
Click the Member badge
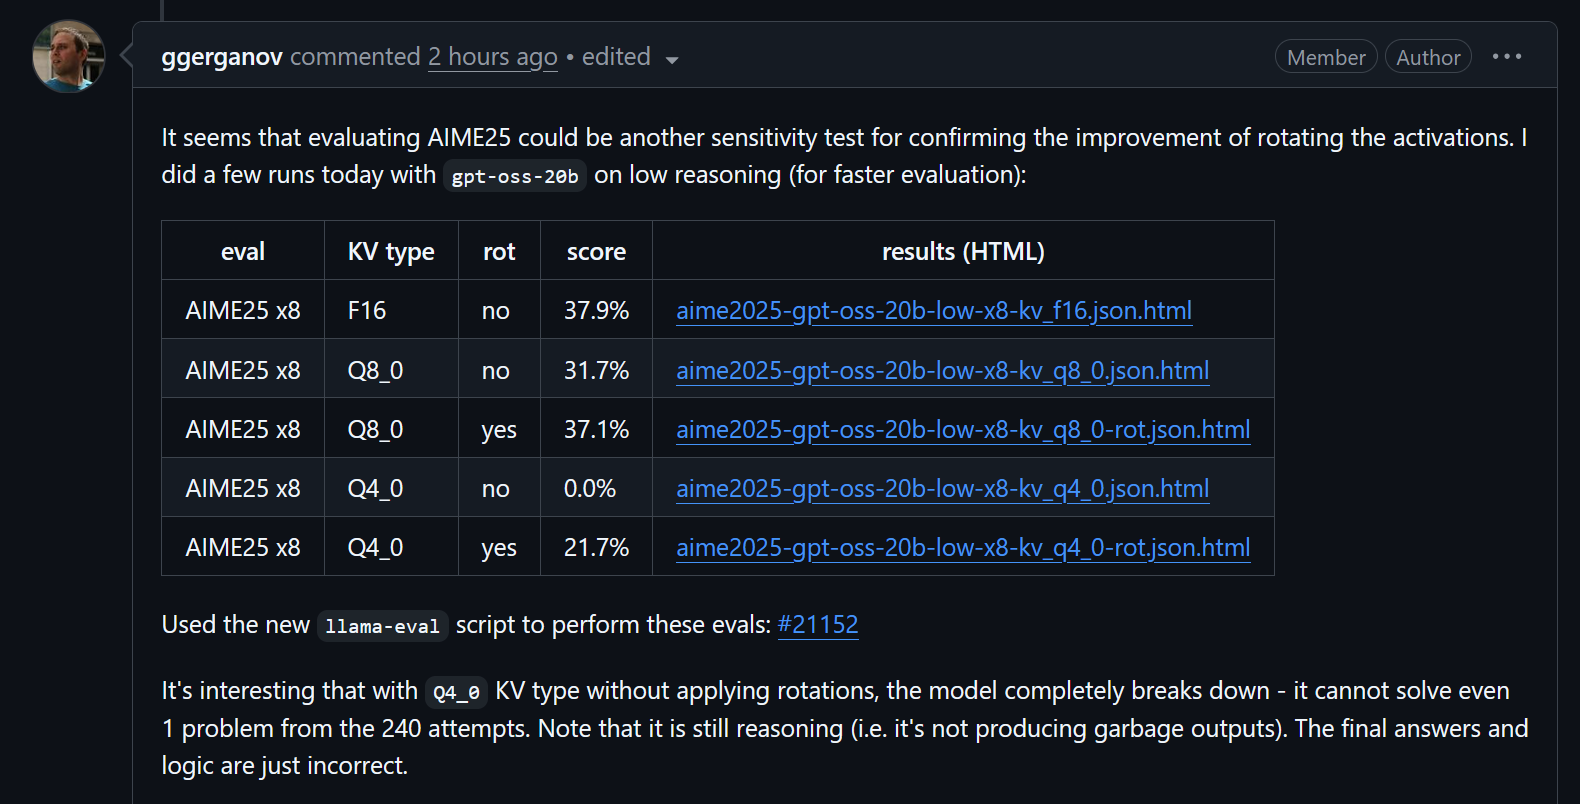[1326, 57]
